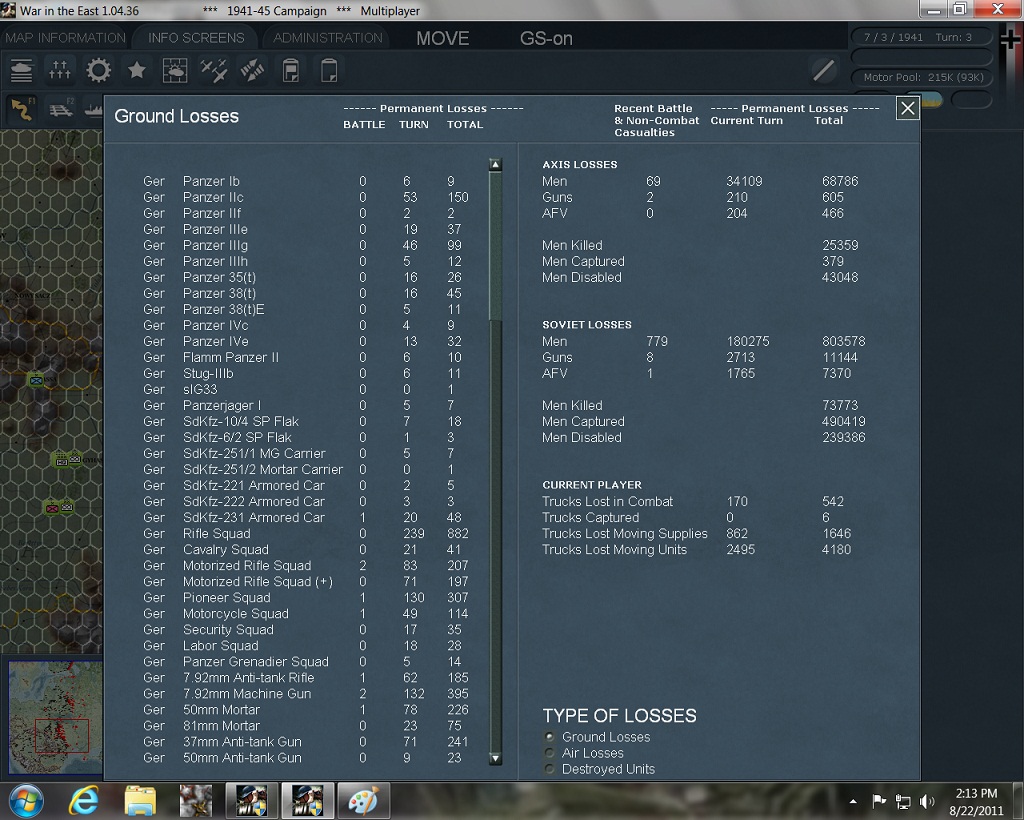Image resolution: width=1024 pixels, height=820 pixels.
Task: Click Soviet AFV total 7370
Action: pos(837,373)
